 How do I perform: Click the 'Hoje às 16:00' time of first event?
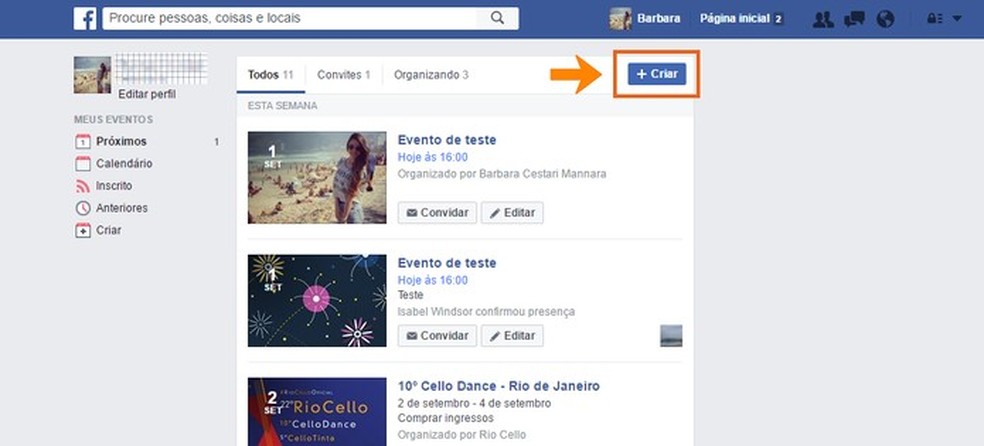coord(433,157)
